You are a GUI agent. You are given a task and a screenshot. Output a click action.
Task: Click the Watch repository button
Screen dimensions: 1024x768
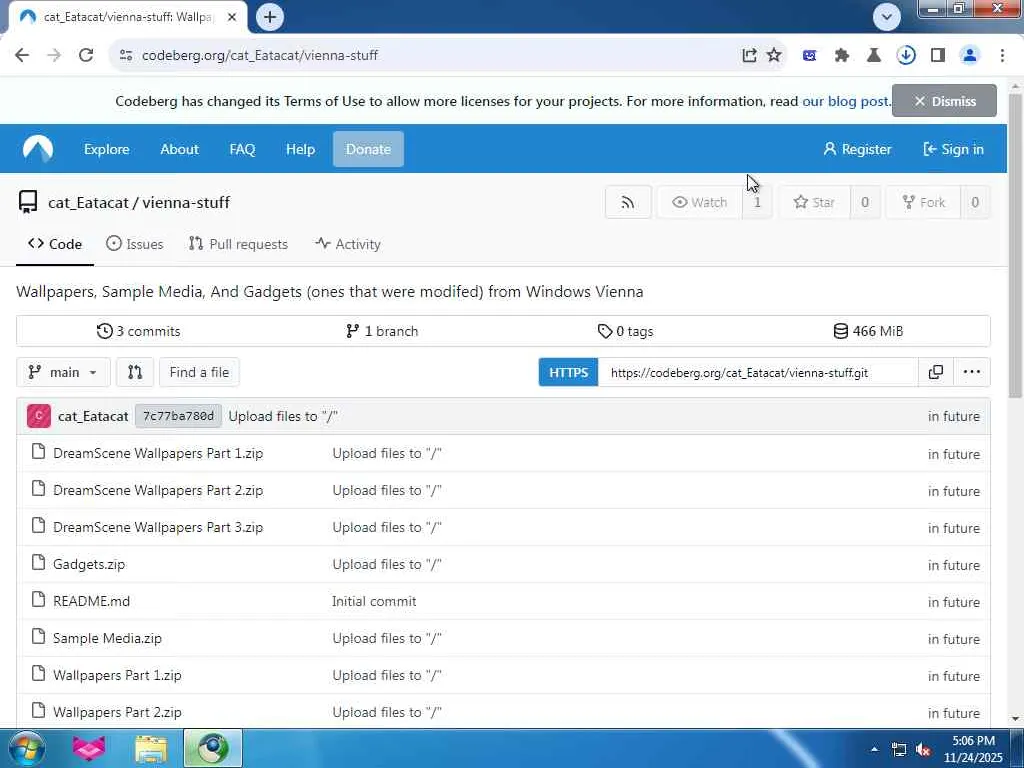pyautogui.click(x=699, y=202)
